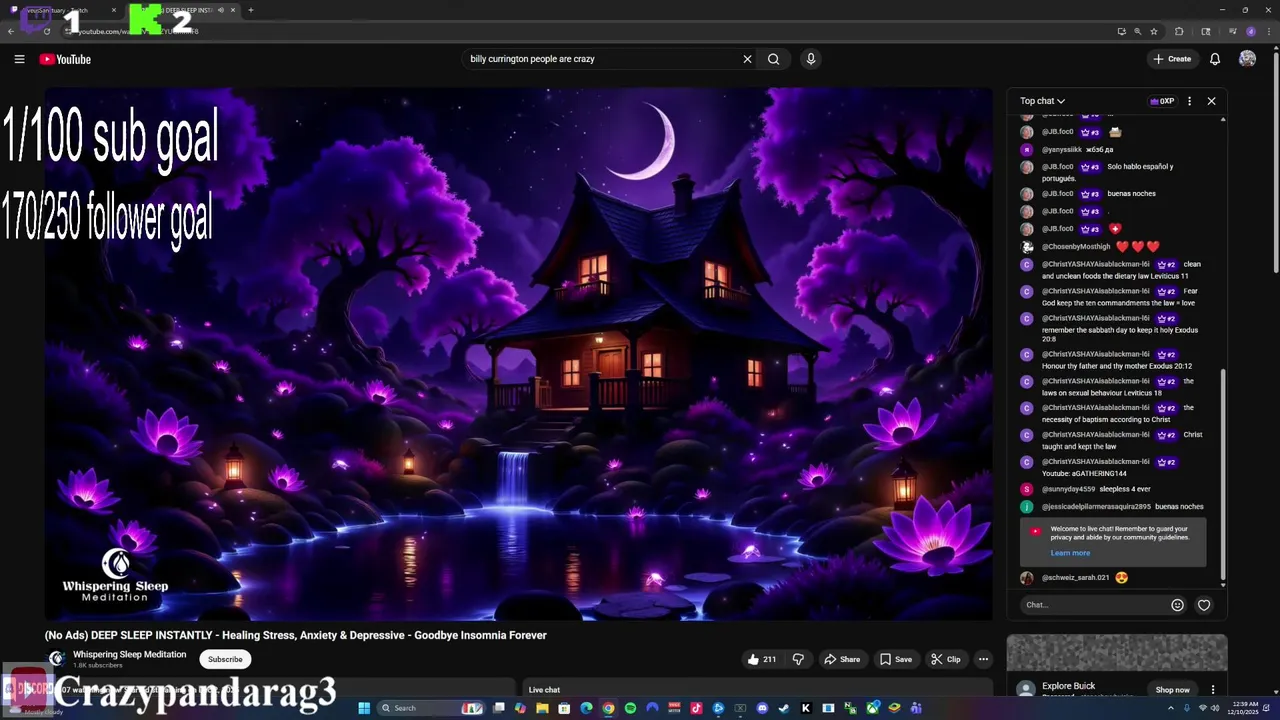The width and height of the screenshot is (1280, 720).
Task: Open volume control in system tray
Action: [1217, 708]
